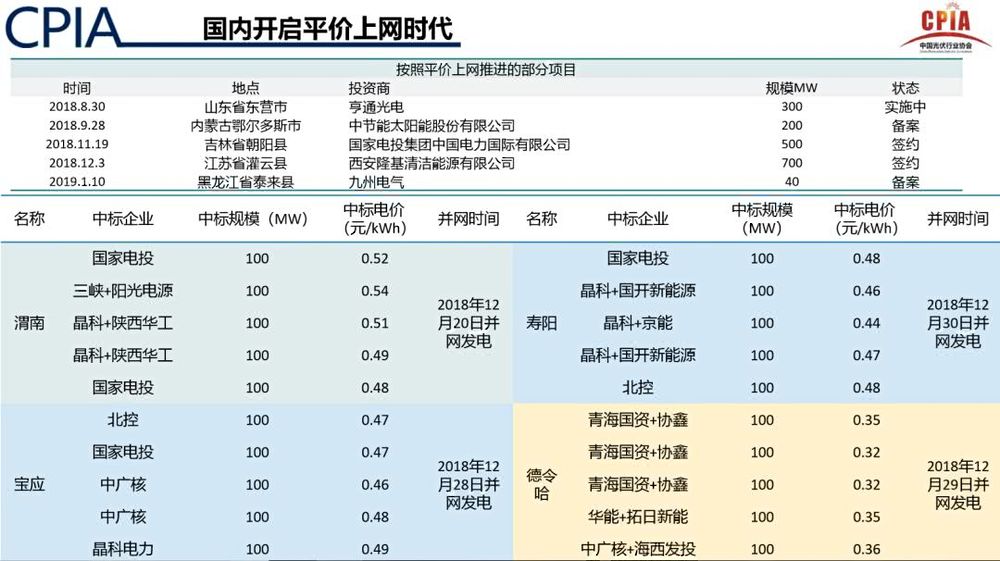Click the grid date 2018年12月30日并网发电

[957, 323]
